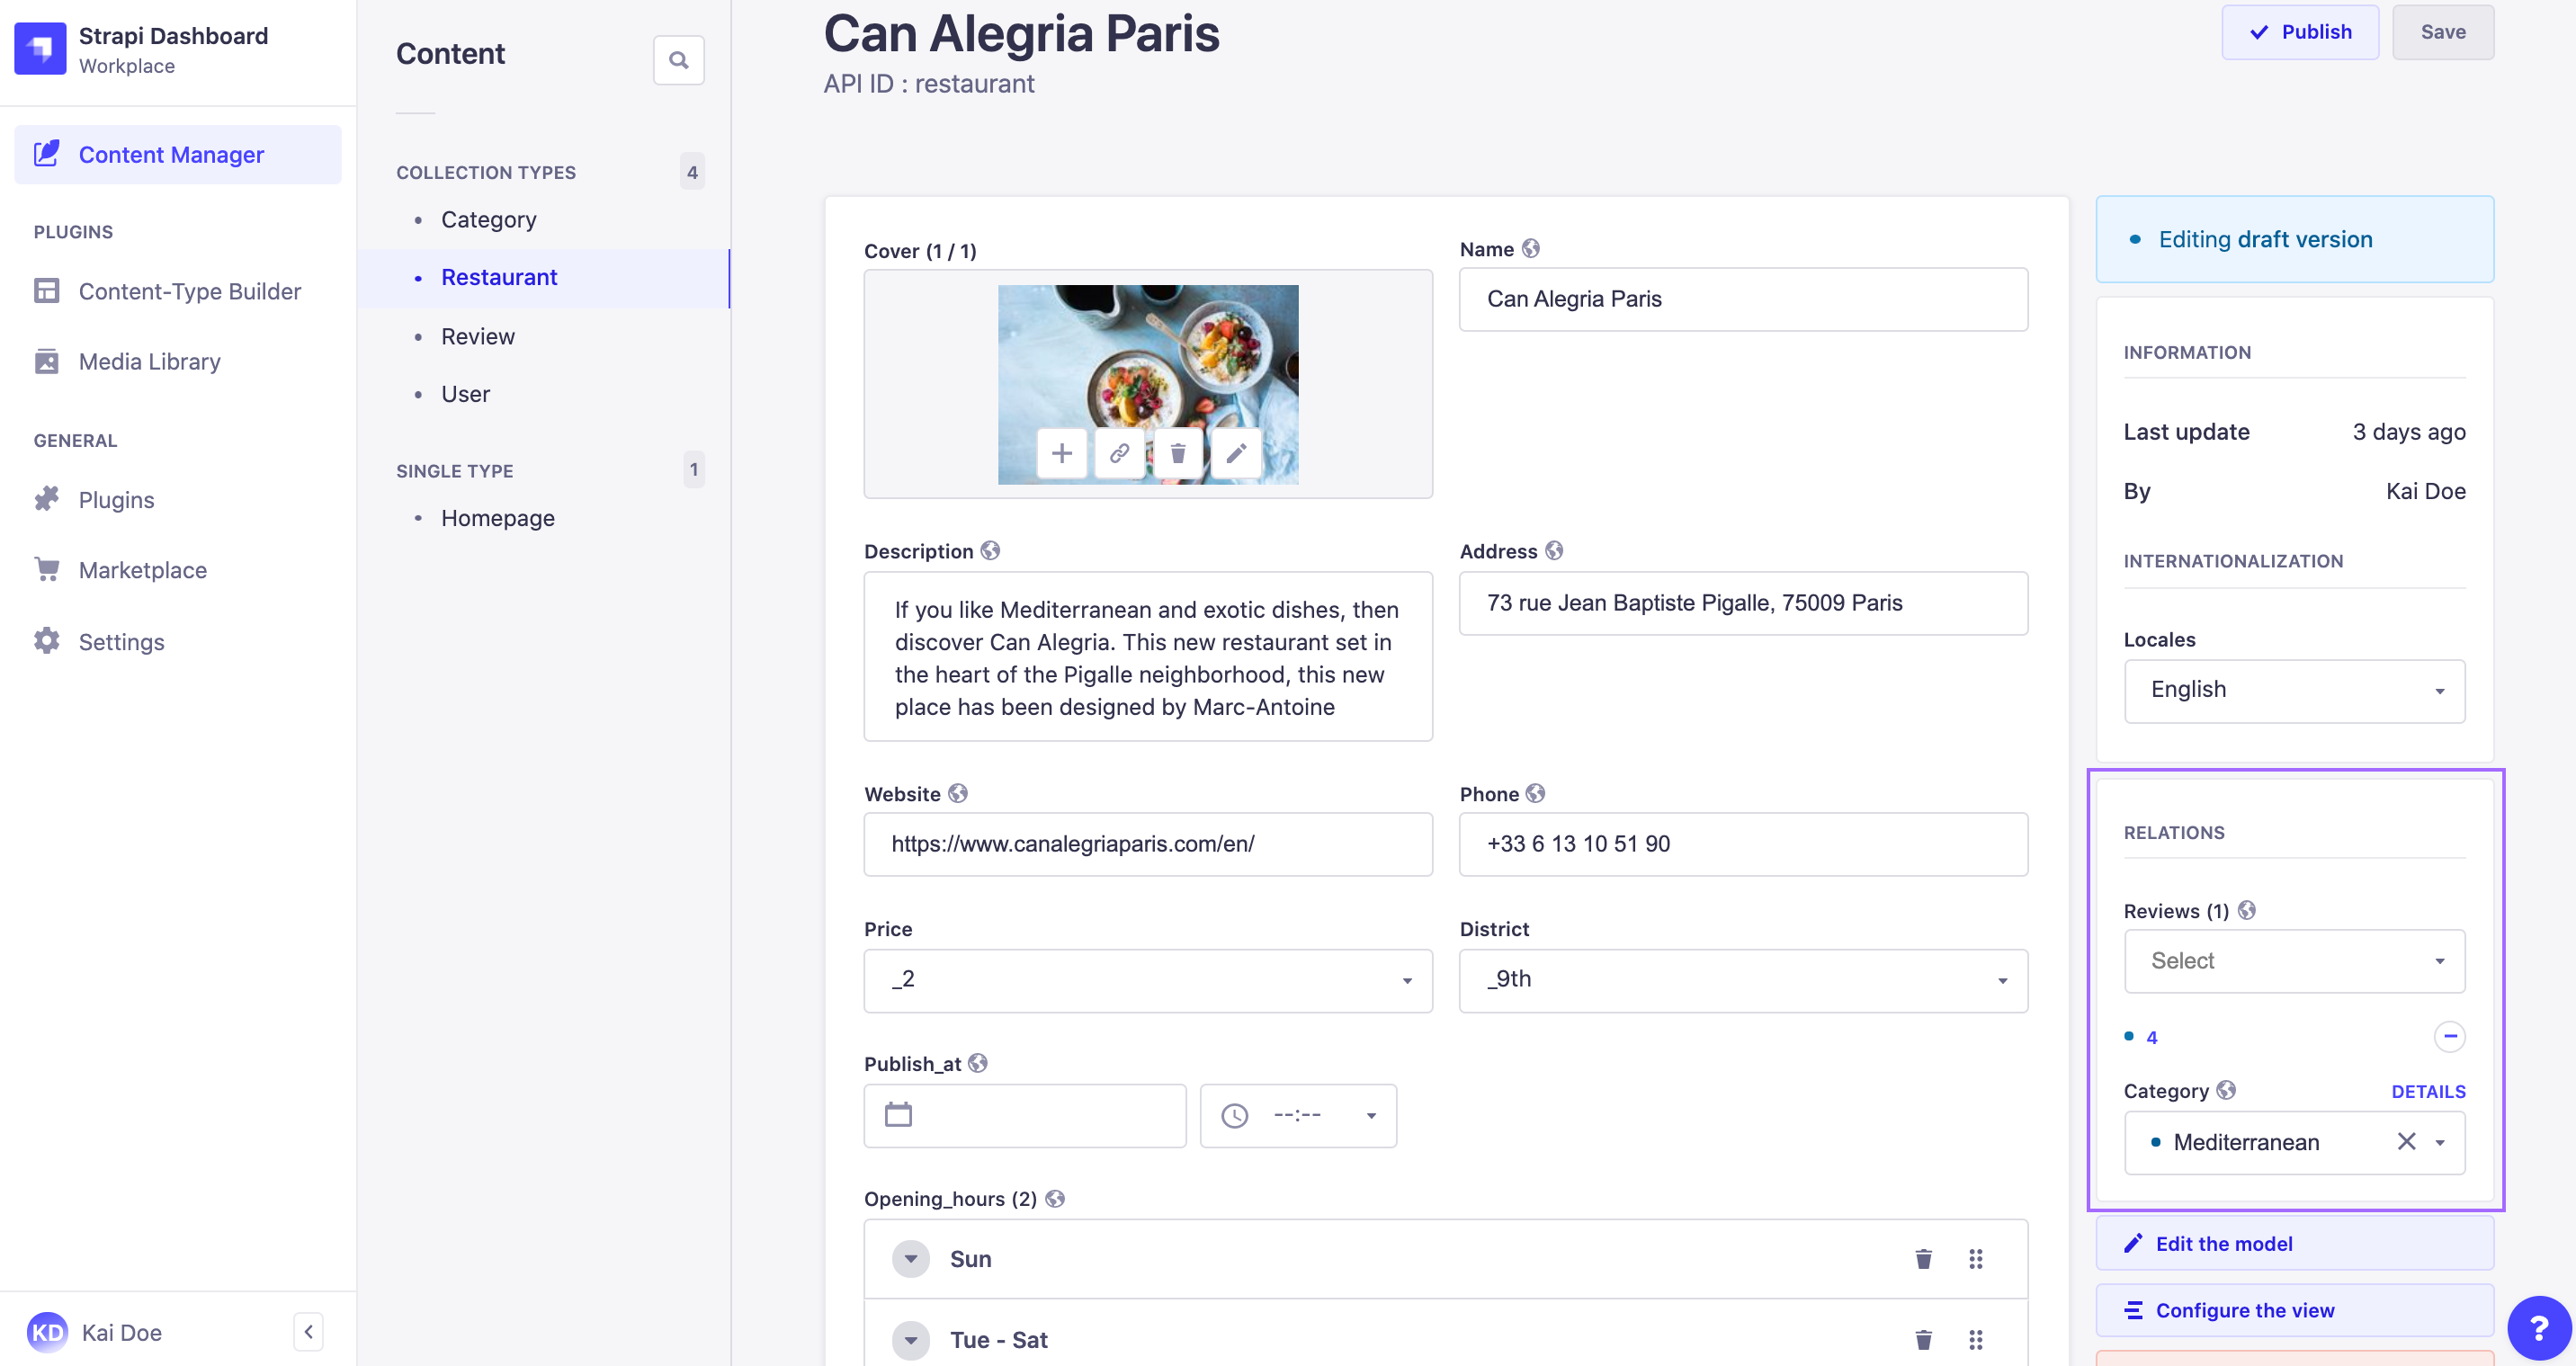The image size is (2576, 1366).
Task: Select Restaurant in collection types list
Action: tap(497, 276)
